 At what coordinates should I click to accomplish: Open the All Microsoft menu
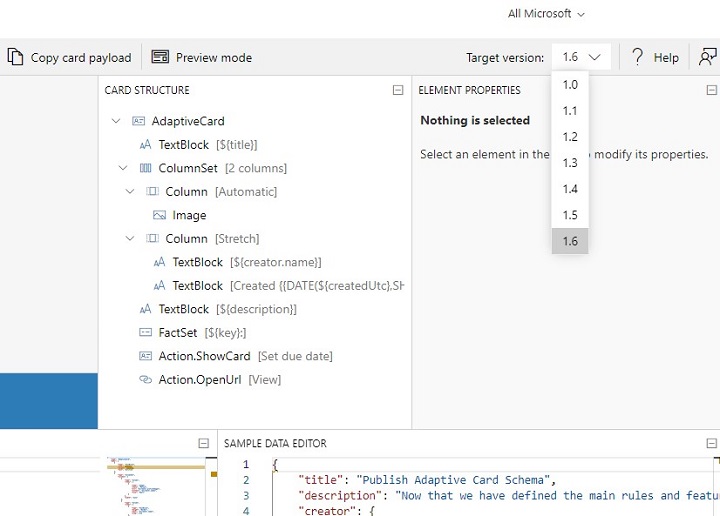(x=546, y=14)
